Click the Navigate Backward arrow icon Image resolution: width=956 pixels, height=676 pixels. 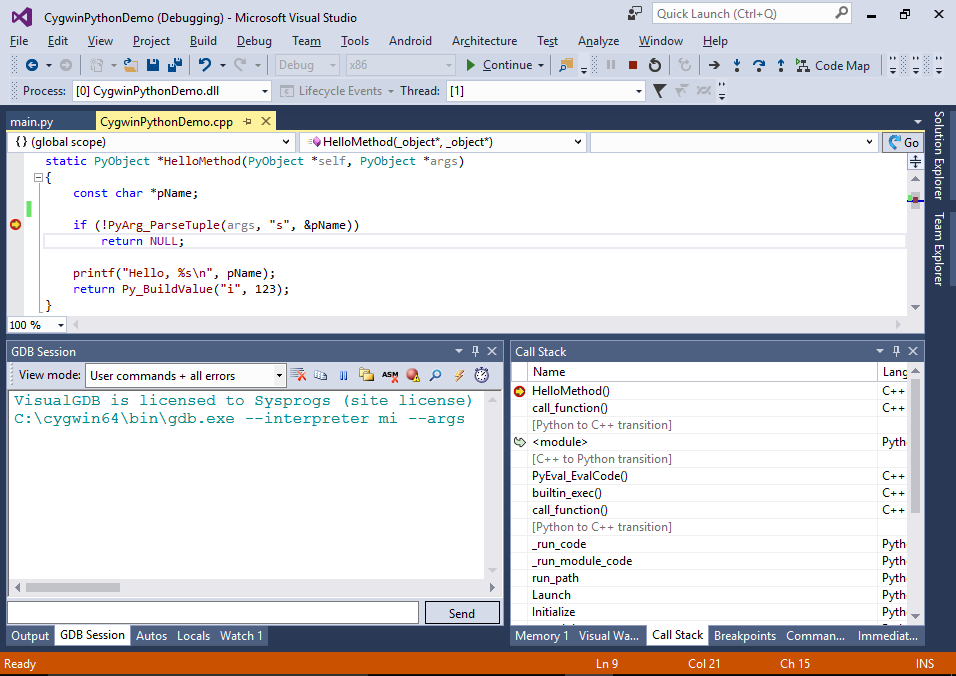pyautogui.click(x=32, y=65)
